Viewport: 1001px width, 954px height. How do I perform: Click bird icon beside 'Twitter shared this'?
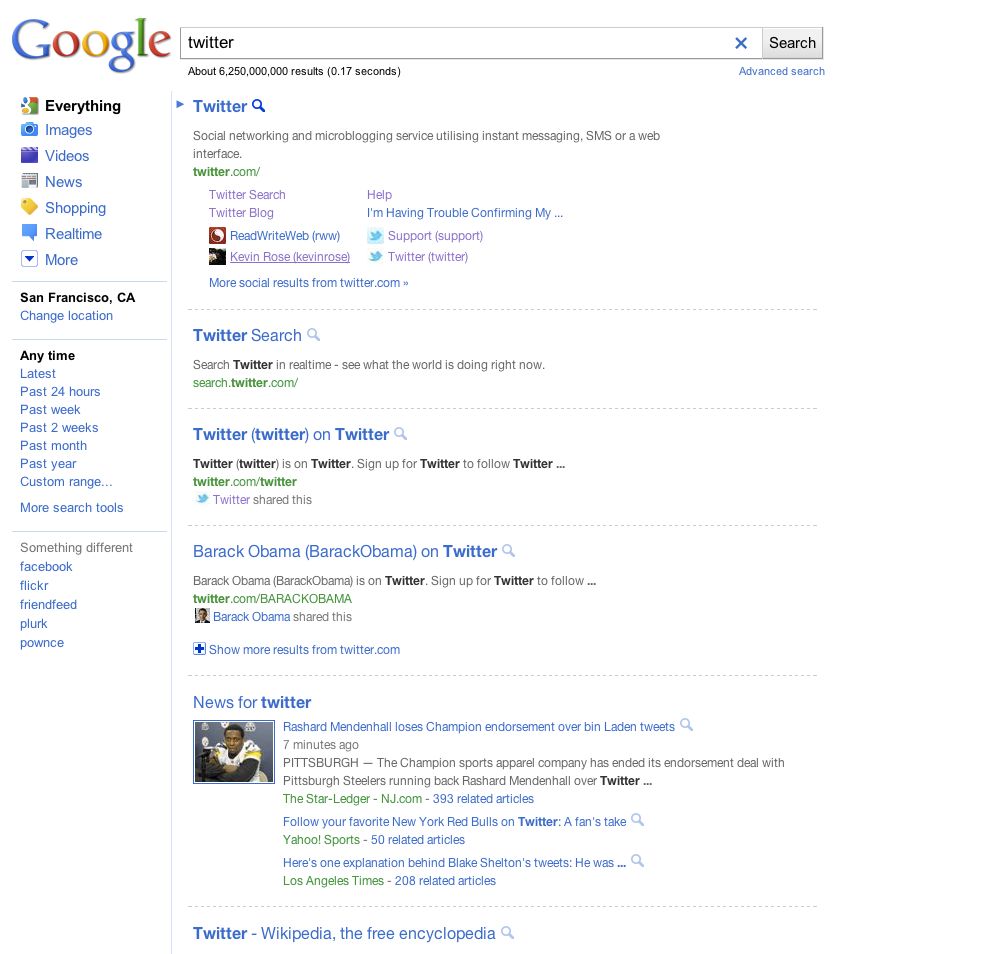coord(202,499)
